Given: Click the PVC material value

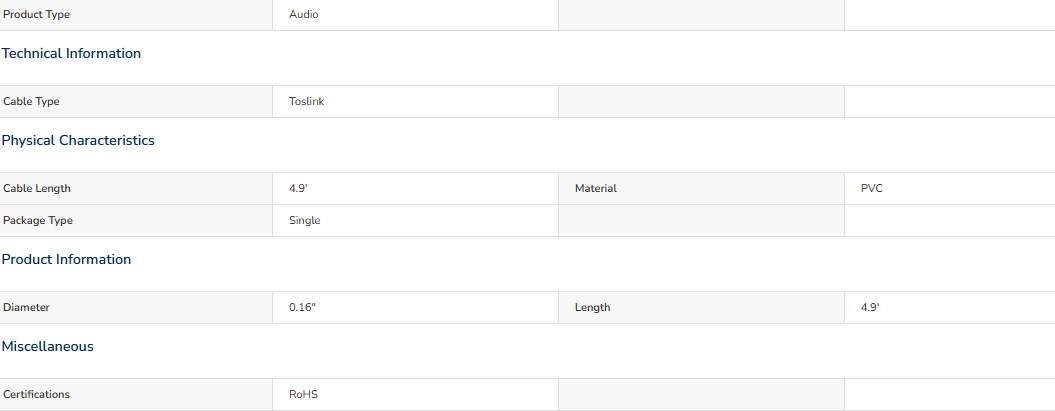Looking at the screenshot, I should point(871,188).
